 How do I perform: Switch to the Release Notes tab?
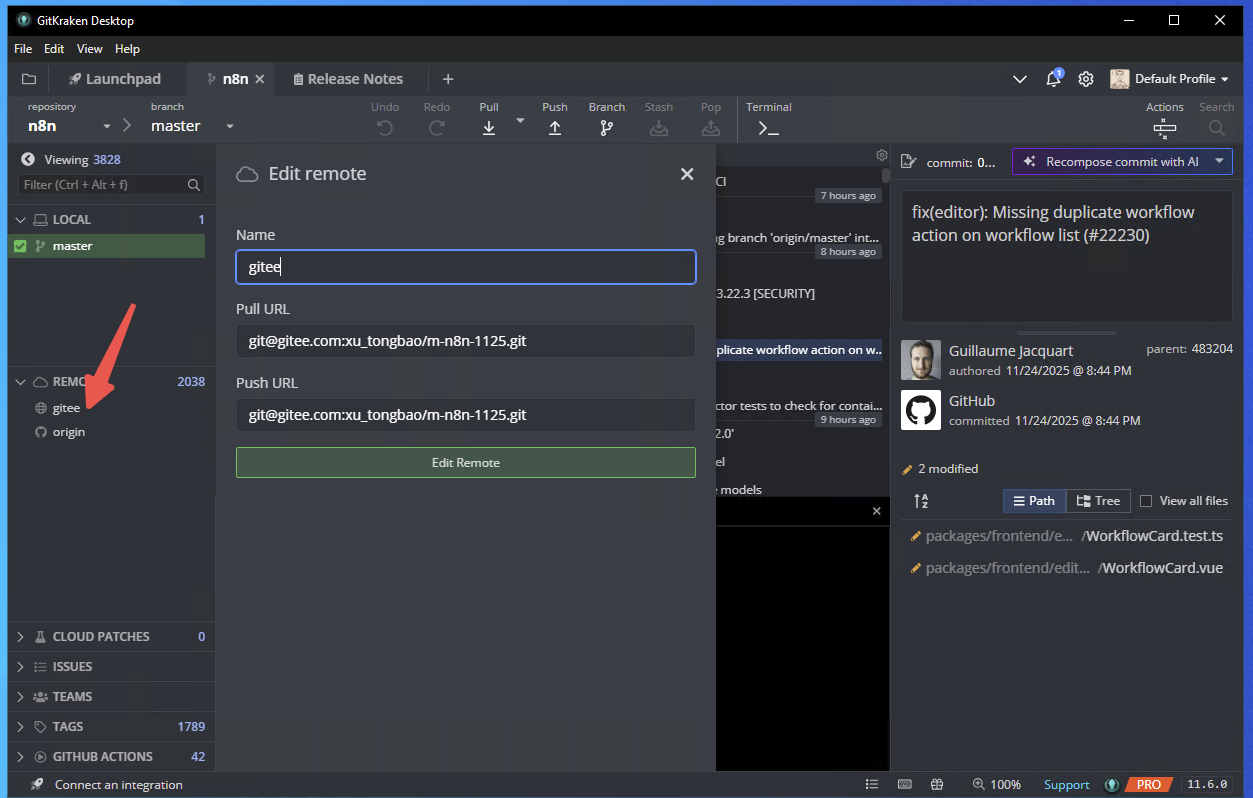[348, 79]
